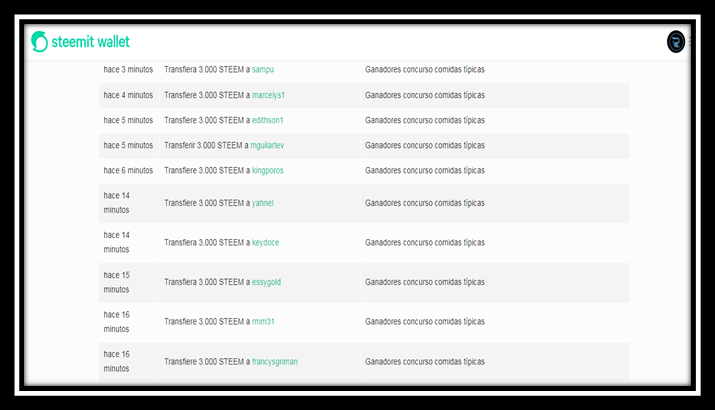Select memo text in the francysgriman row

coord(425,362)
